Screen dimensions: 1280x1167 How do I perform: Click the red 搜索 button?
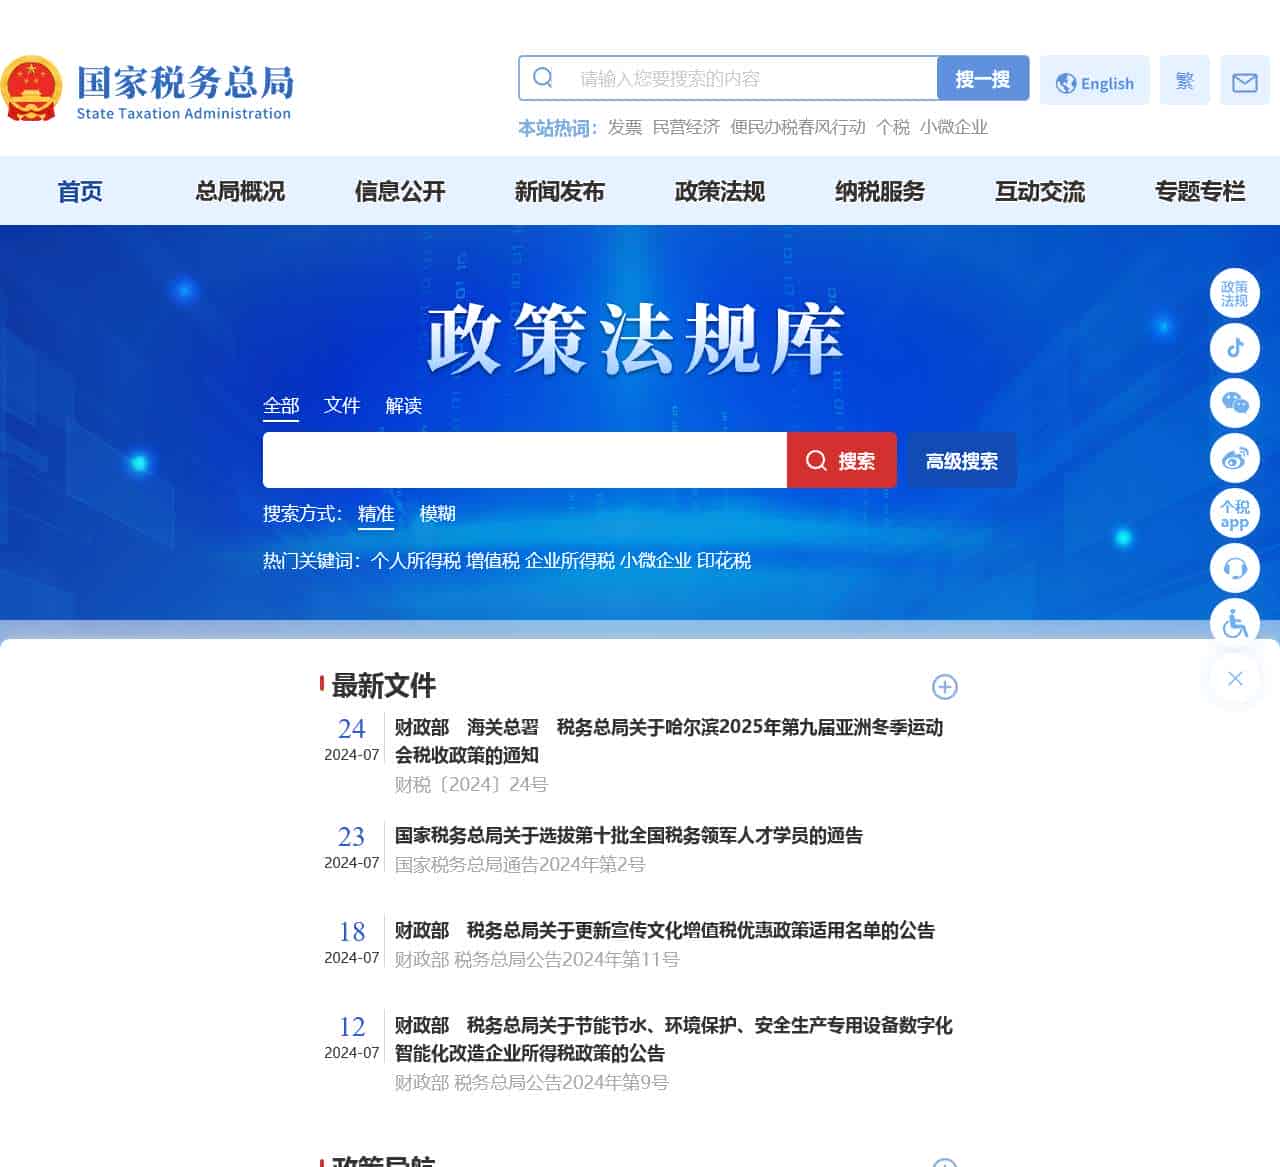pyautogui.click(x=842, y=460)
